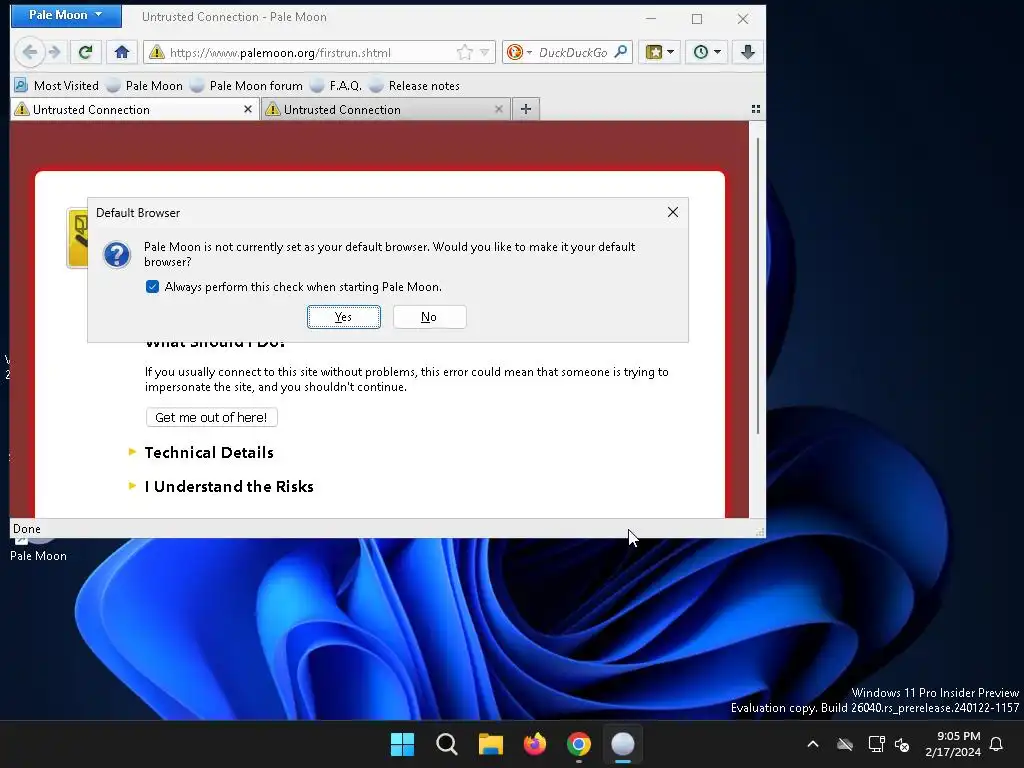Viewport: 1024px width, 768px height.
Task: Click the question mark dialog icon
Action: 117,255
